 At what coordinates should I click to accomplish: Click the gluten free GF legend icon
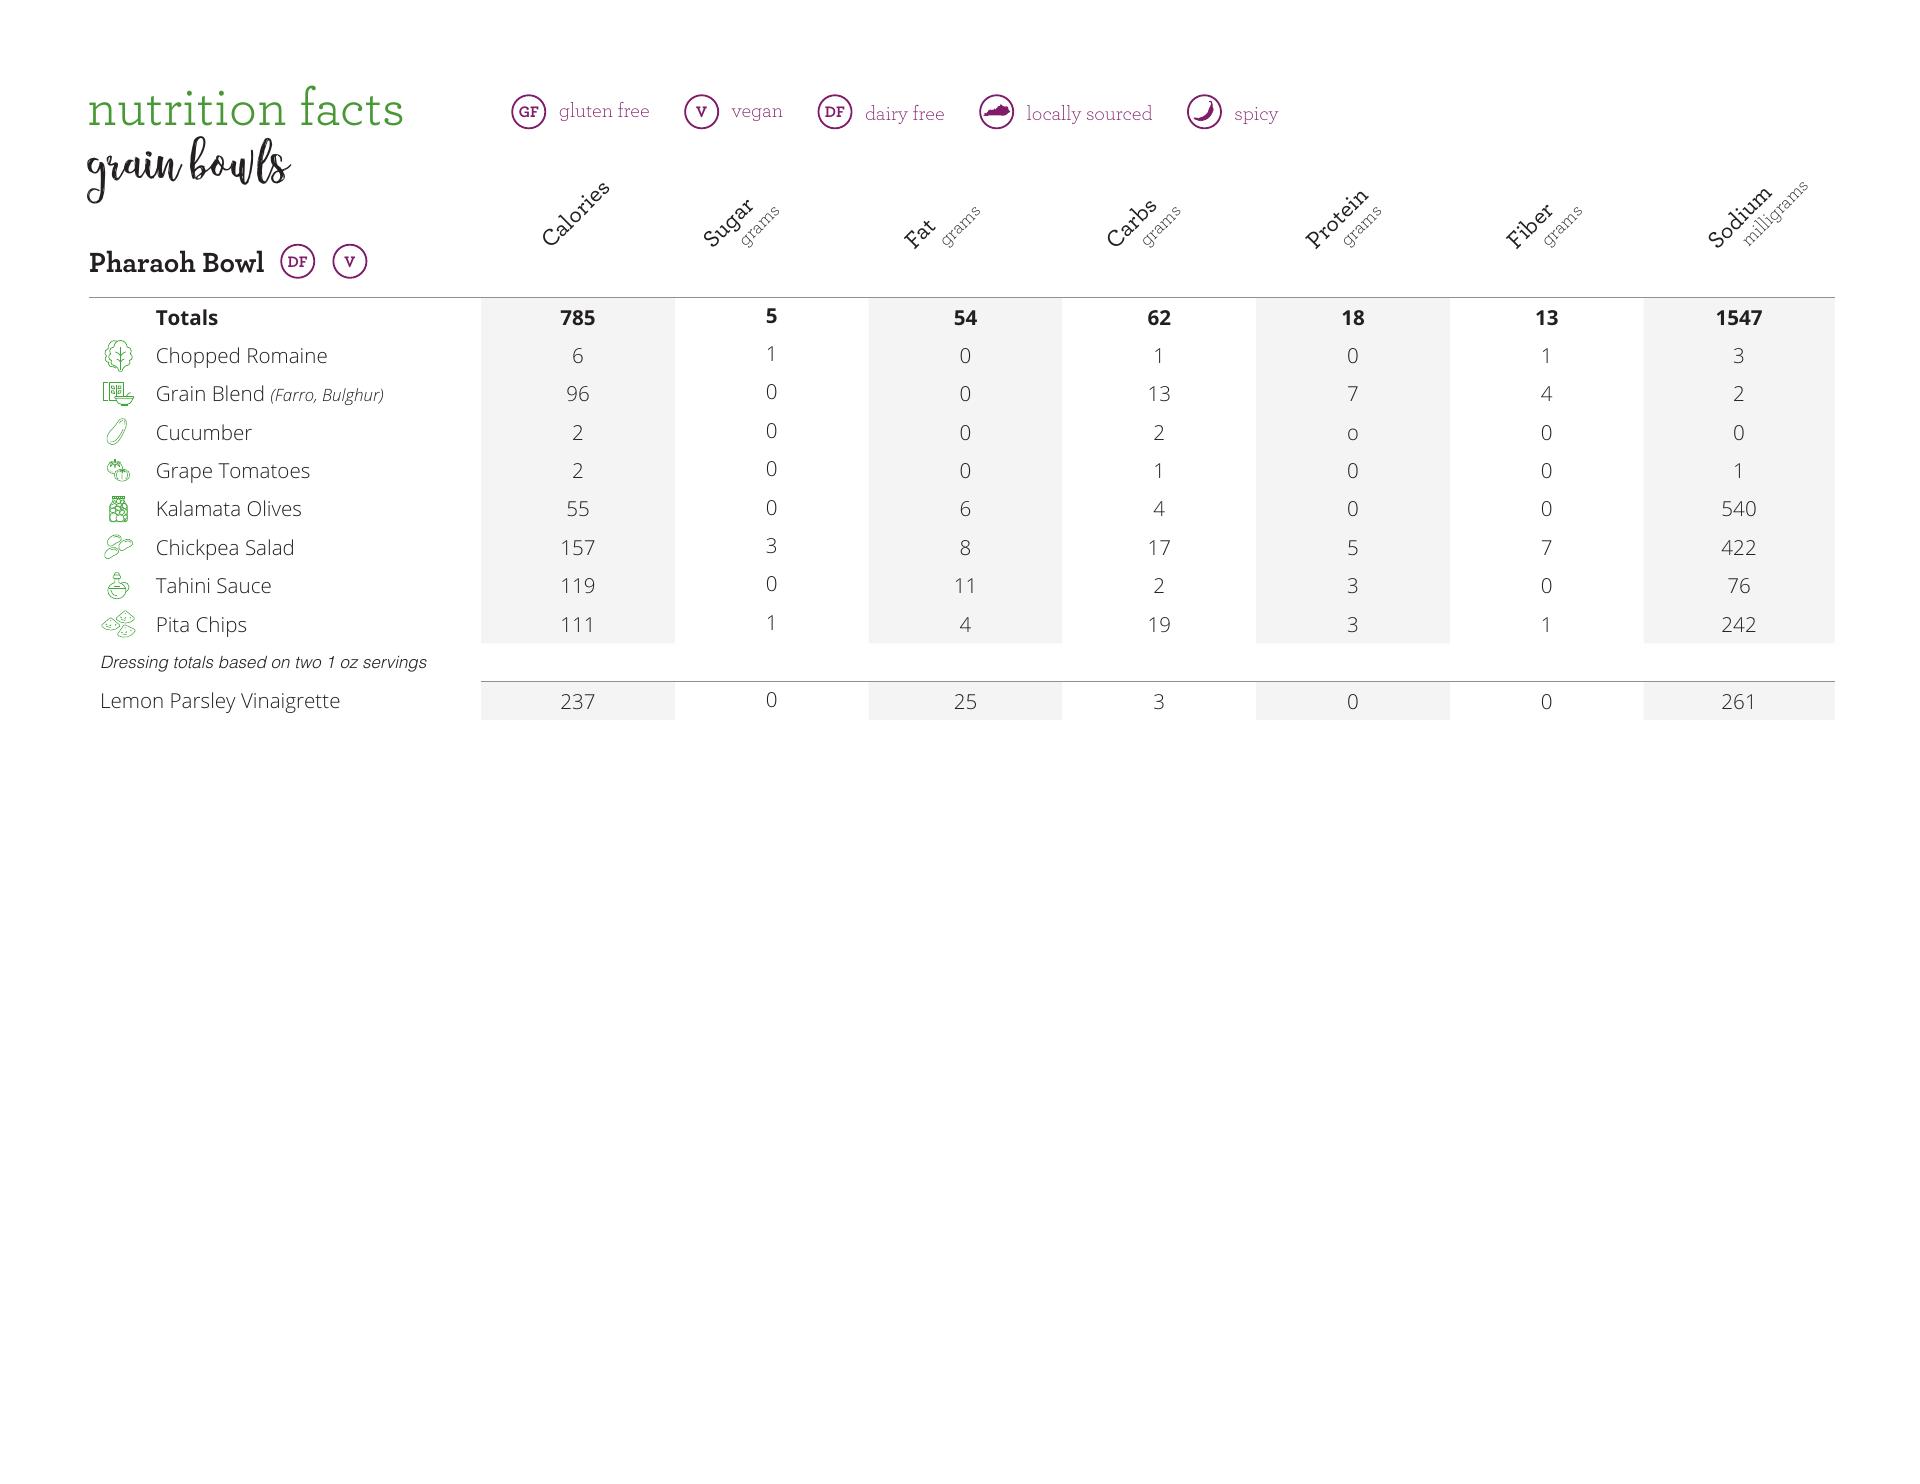coord(529,112)
